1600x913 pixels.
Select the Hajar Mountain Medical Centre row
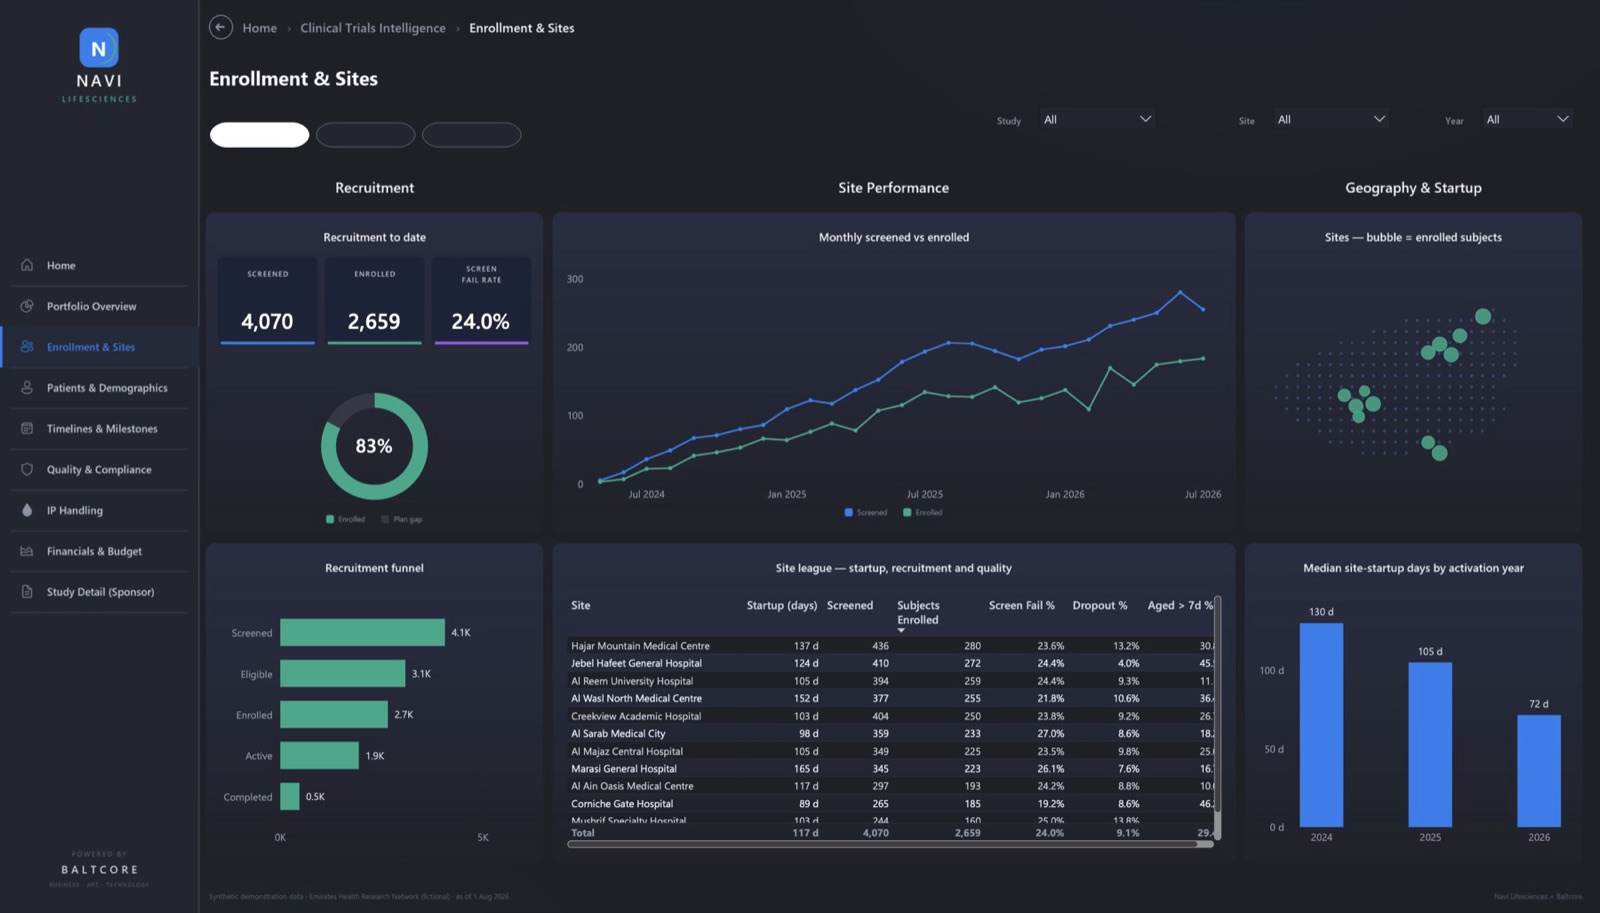890,646
